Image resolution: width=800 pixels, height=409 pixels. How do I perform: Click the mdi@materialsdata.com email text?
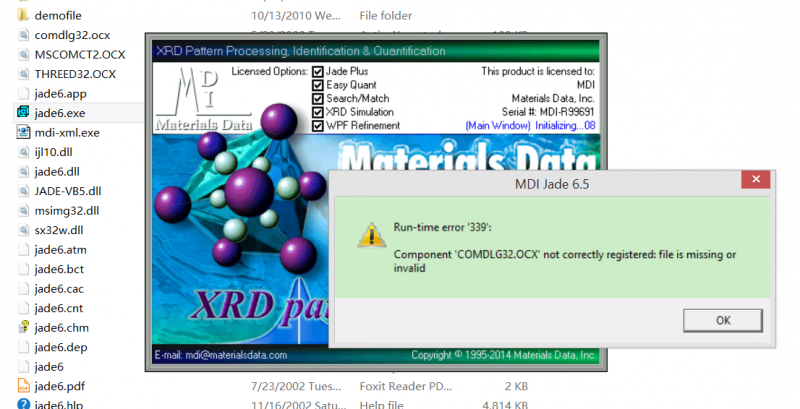click(x=236, y=355)
